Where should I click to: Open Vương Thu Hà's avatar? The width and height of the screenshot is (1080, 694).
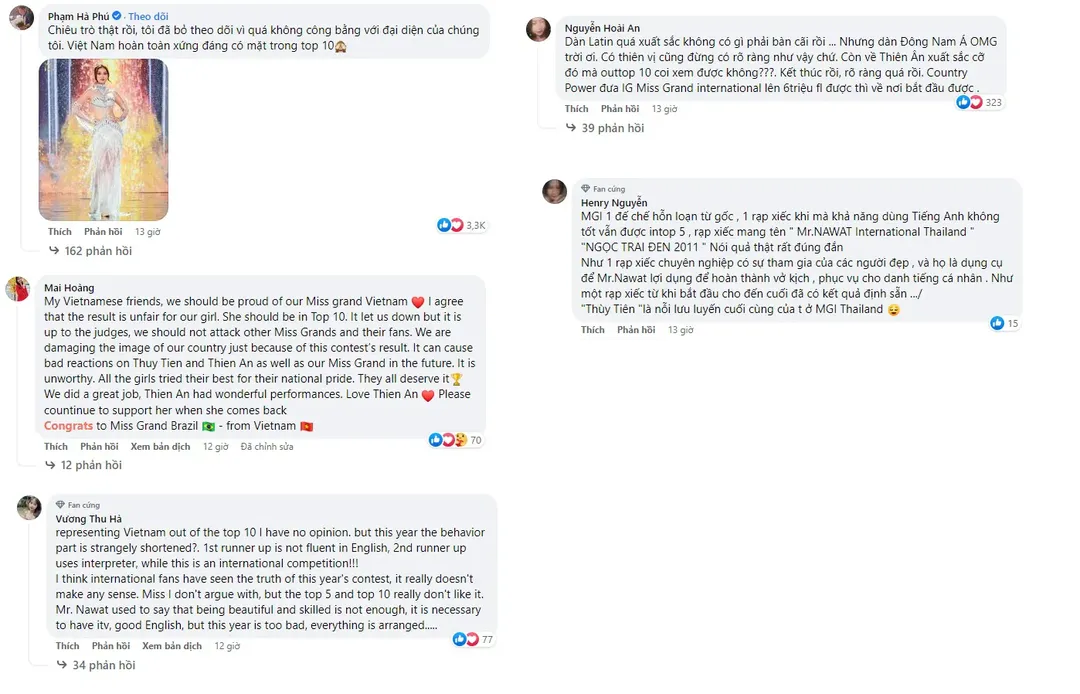coord(29,507)
